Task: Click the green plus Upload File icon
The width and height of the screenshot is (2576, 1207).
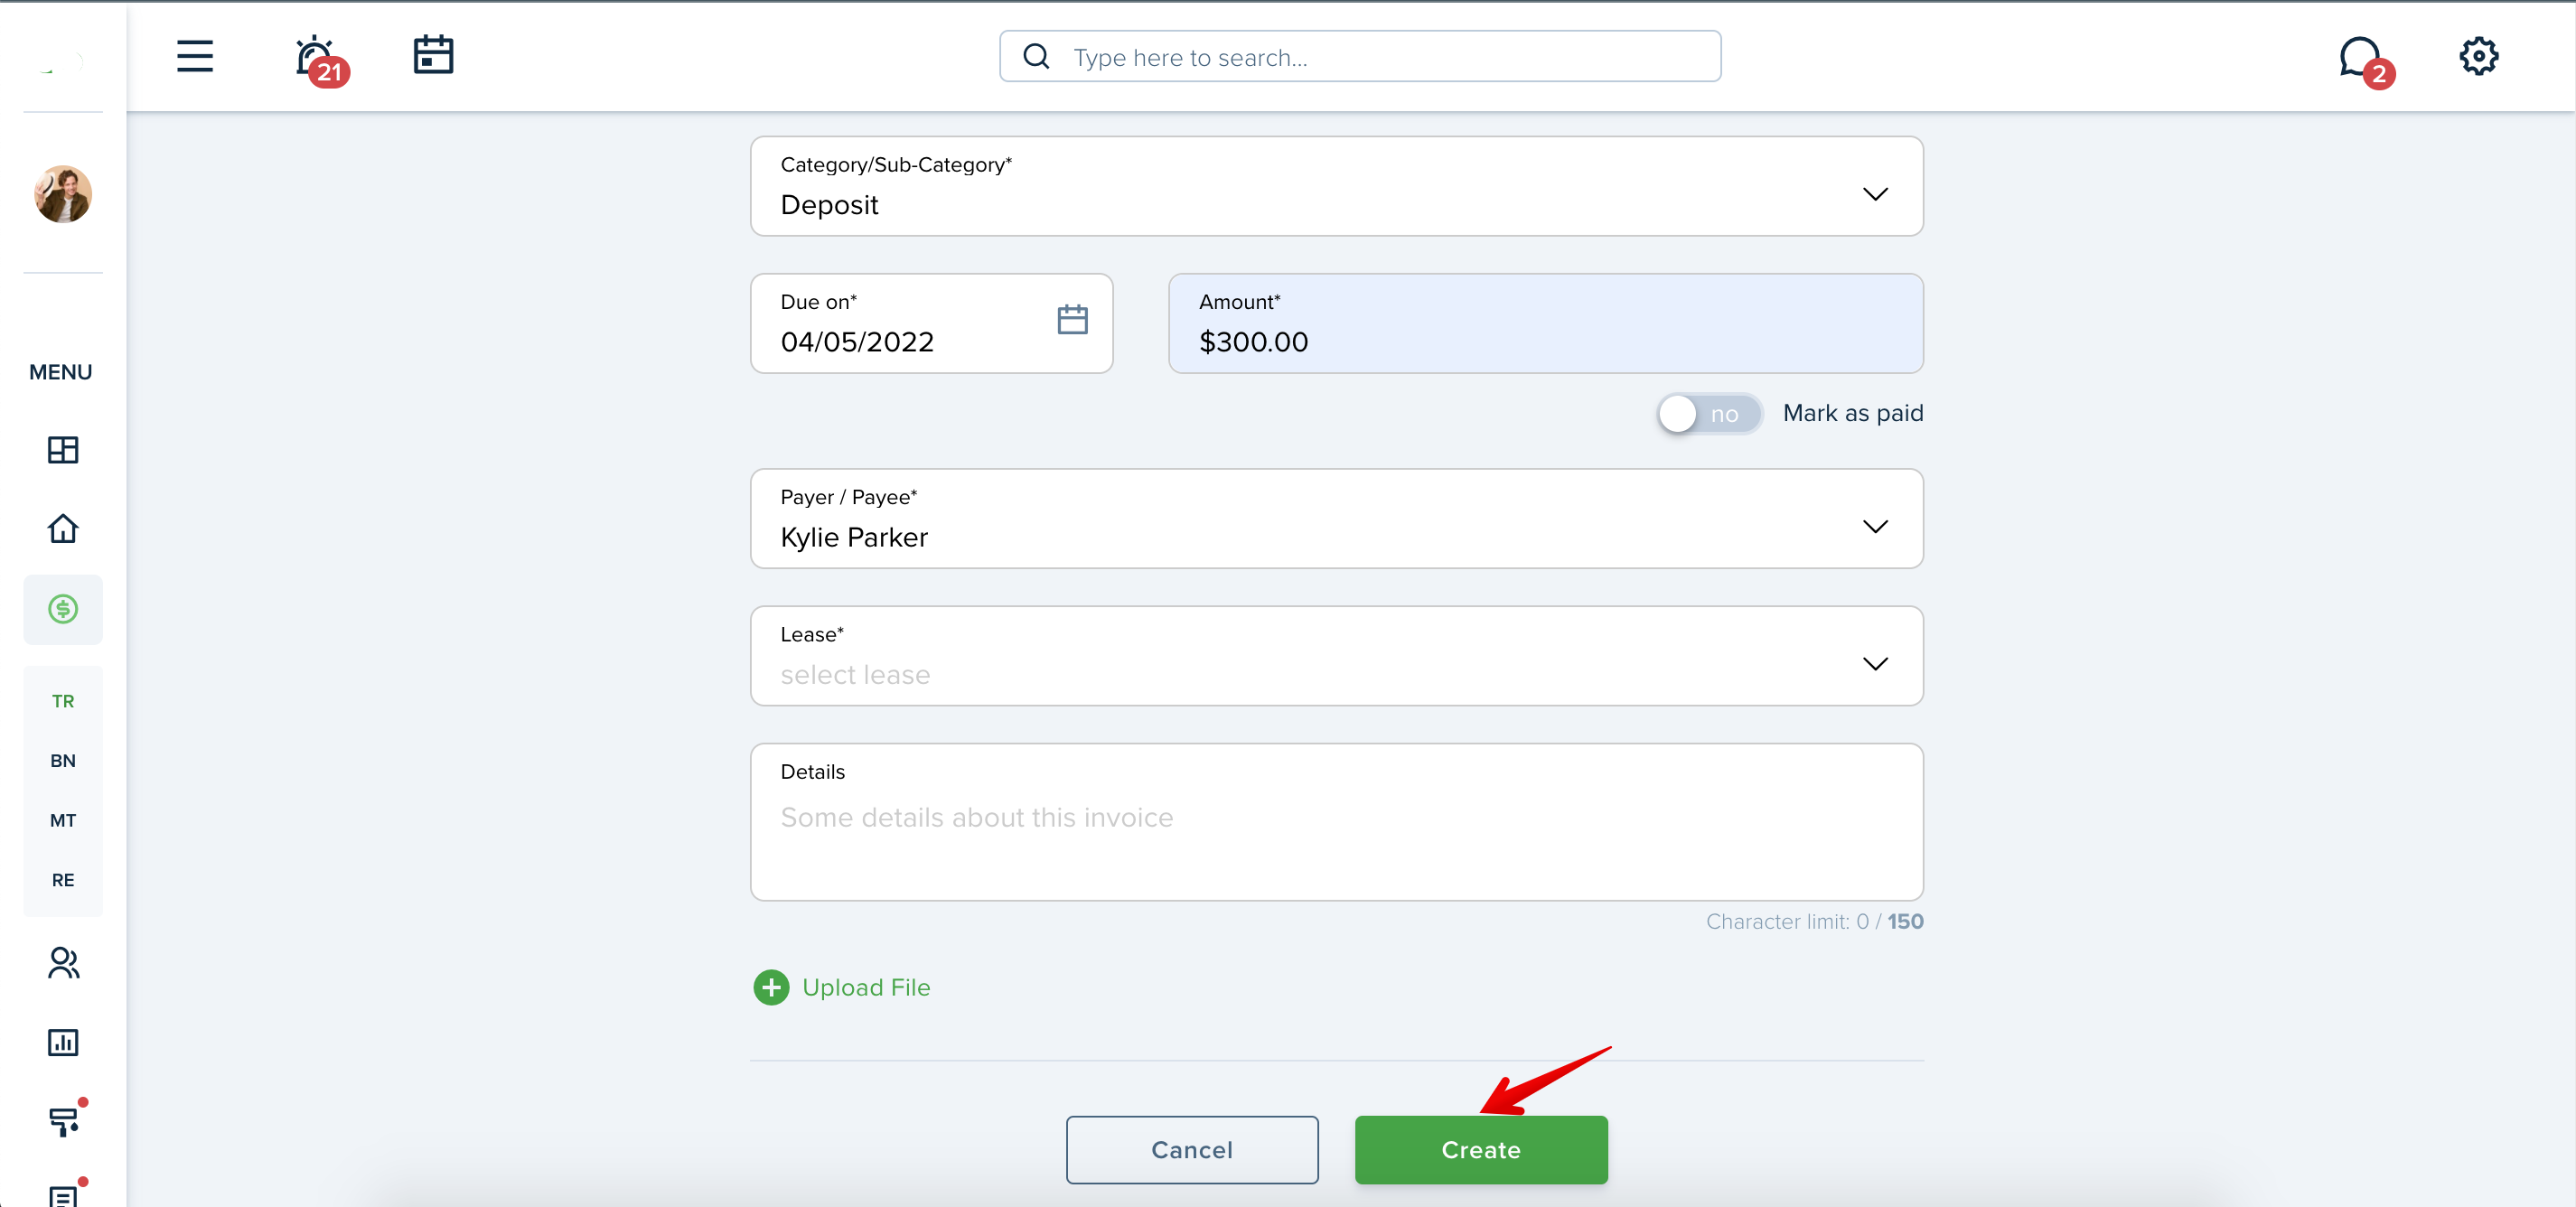Action: (x=771, y=988)
